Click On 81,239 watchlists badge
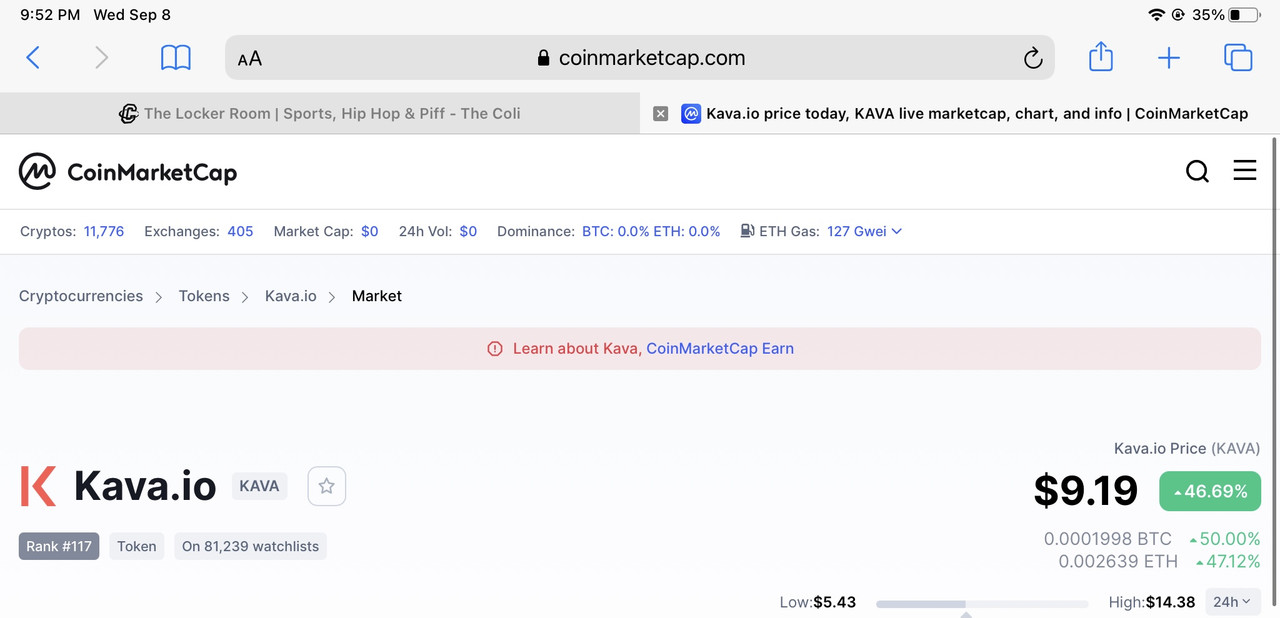Viewport: 1280px width, 618px height. [x=250, y=546]
